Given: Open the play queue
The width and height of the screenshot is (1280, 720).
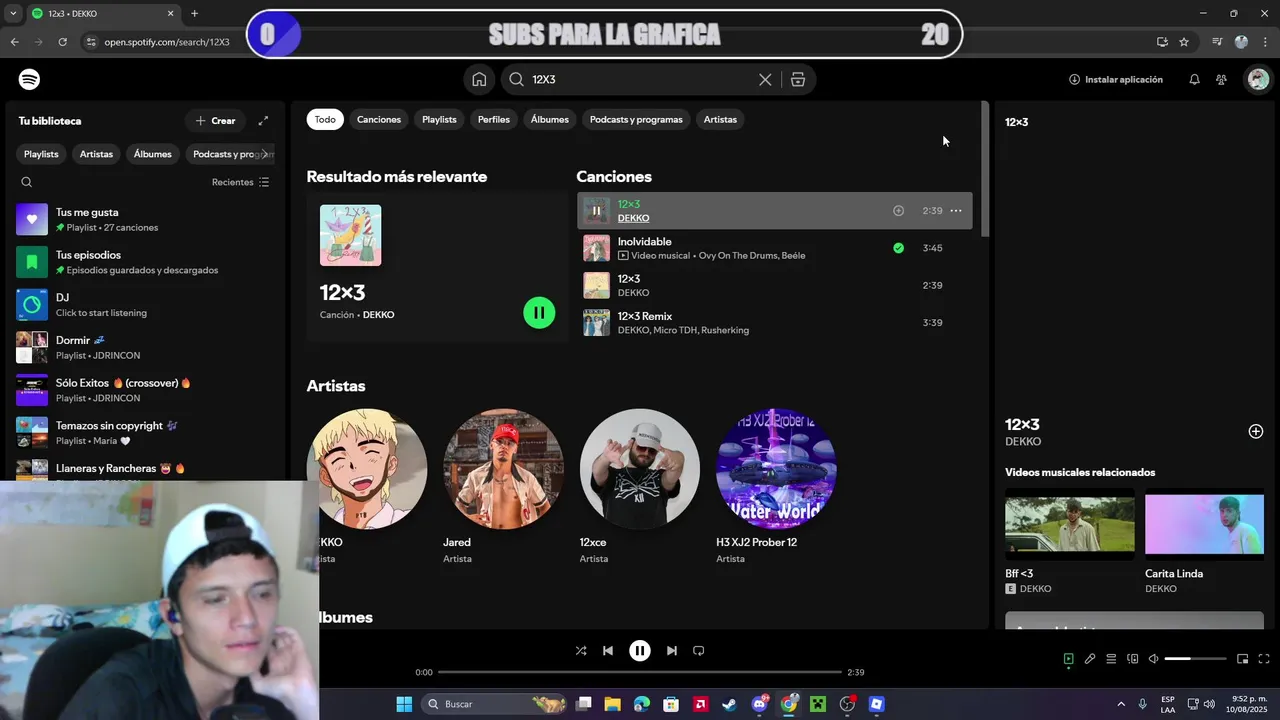Looking at the screenshot, I should 1111,659.
